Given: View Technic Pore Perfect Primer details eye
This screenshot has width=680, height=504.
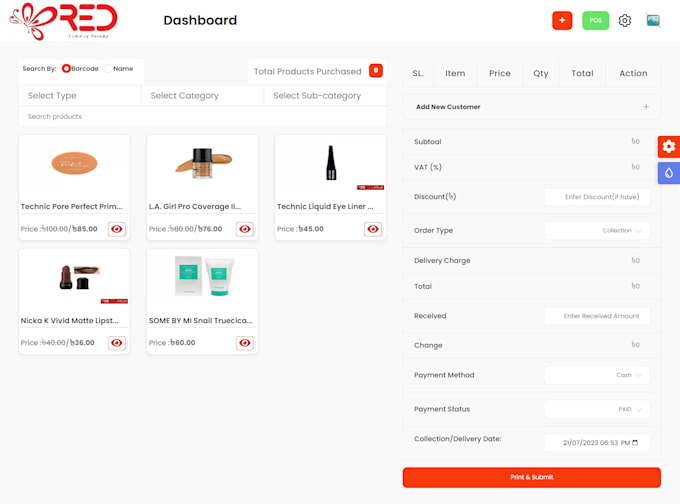Looking at the screenshot, I should click(117, 229).
